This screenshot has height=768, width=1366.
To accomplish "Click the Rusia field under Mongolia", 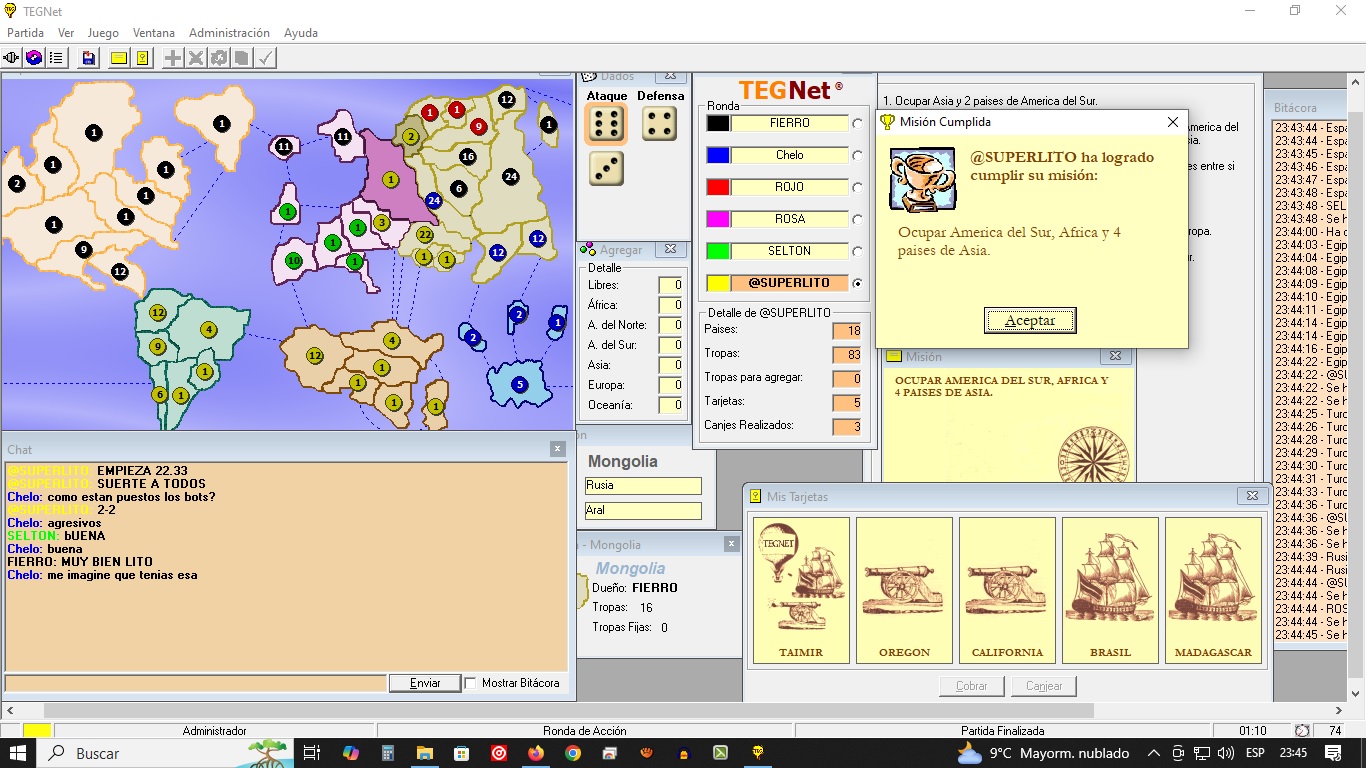I will 643,485.
